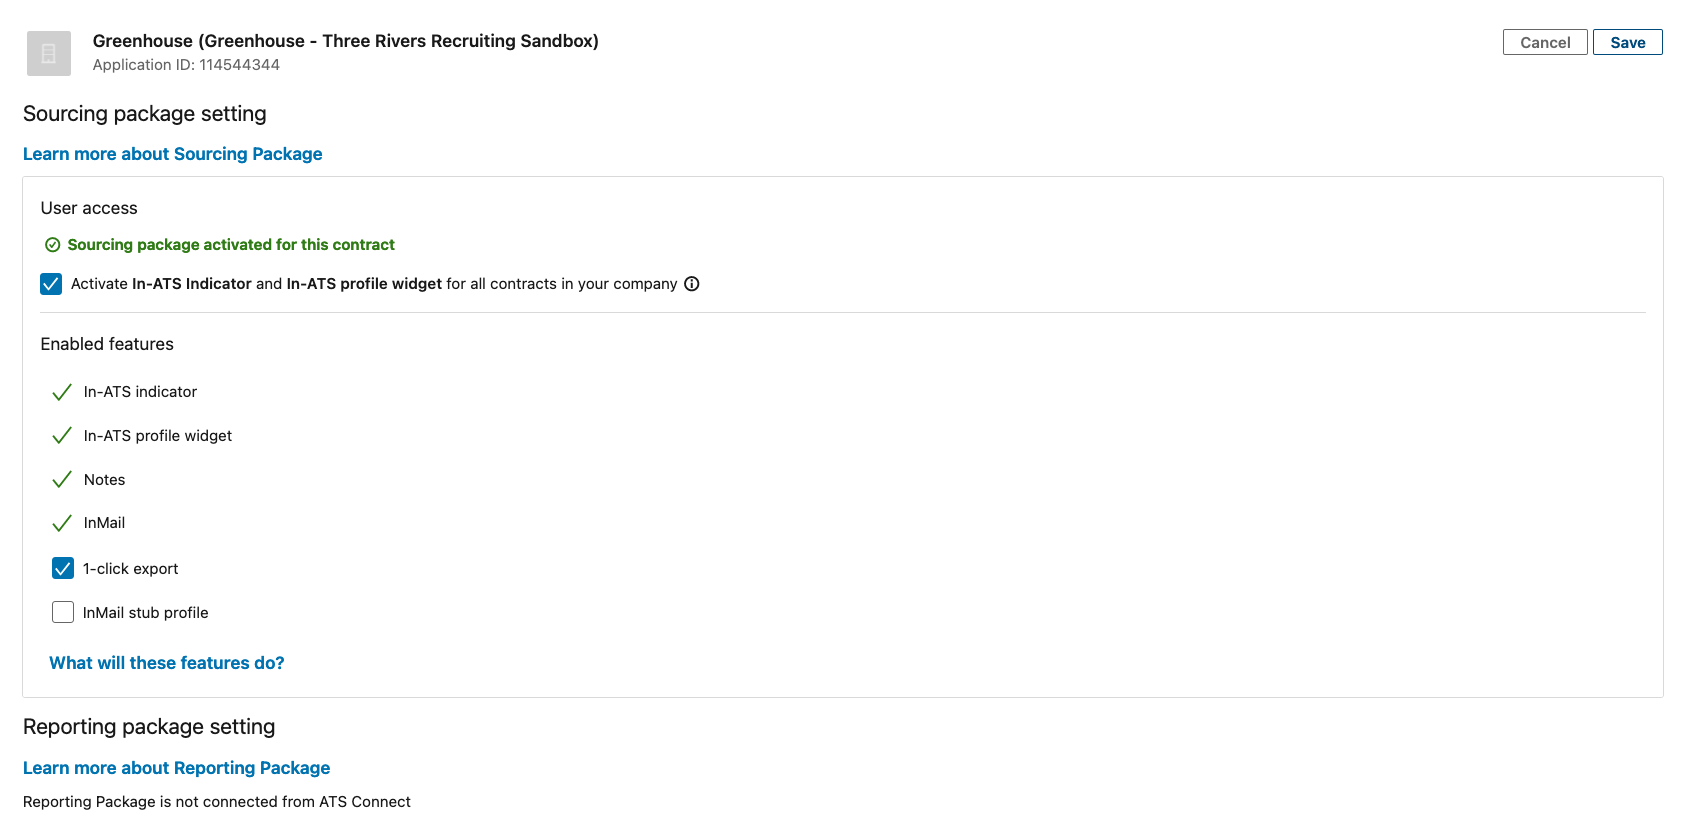Image resolution: width=1694 pixels, height=819 pixels.
Task: Open Learn more about Reporting Package link
Action: tap(177, 768)
